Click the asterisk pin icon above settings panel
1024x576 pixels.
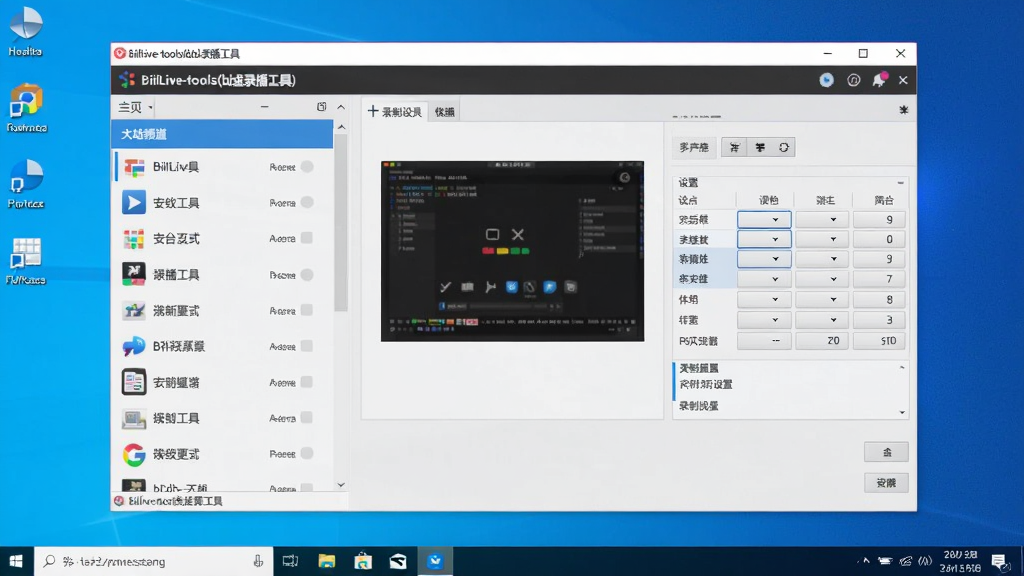click(903, 110)
